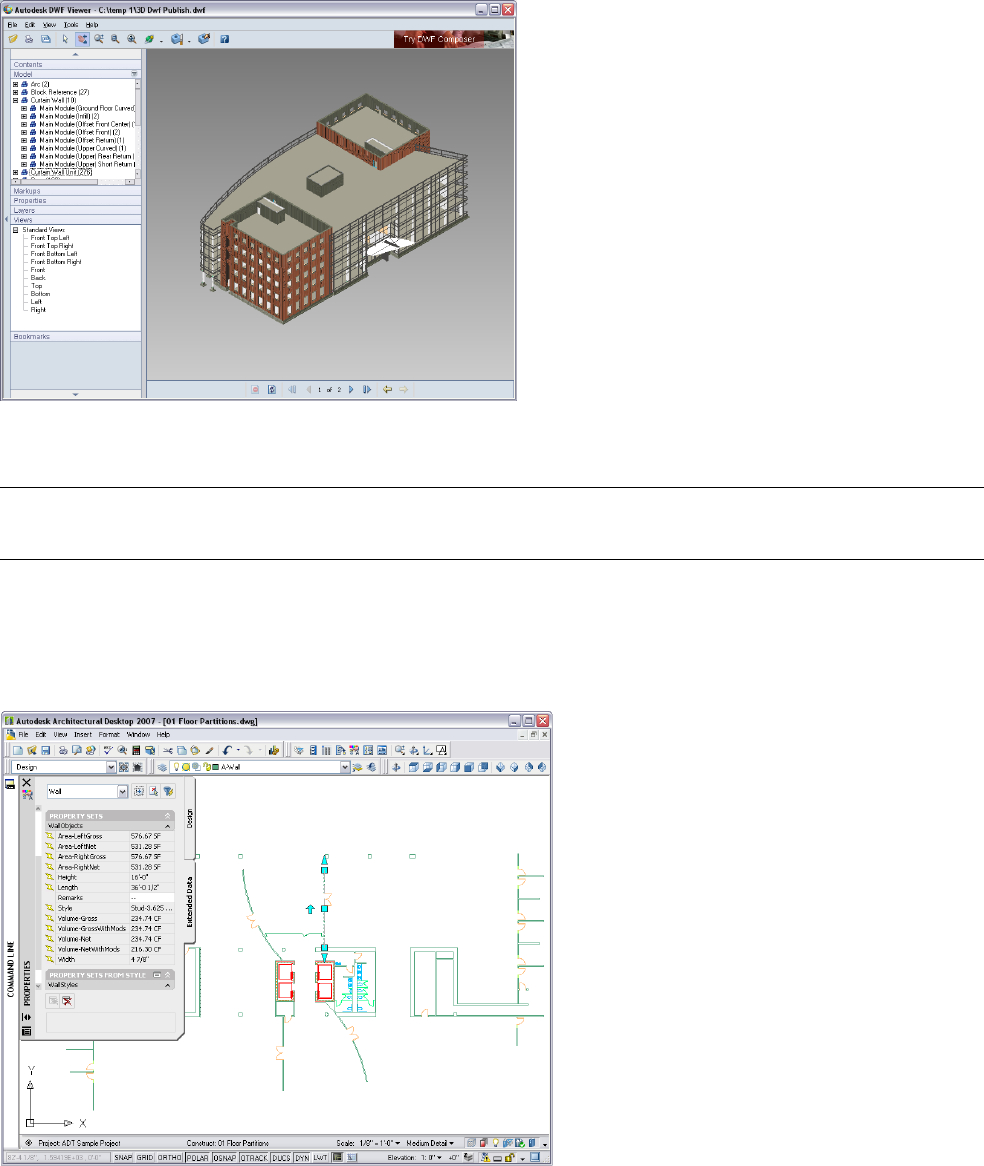Click the New drawing icon in Architectural Desktop

click(18, 750)
